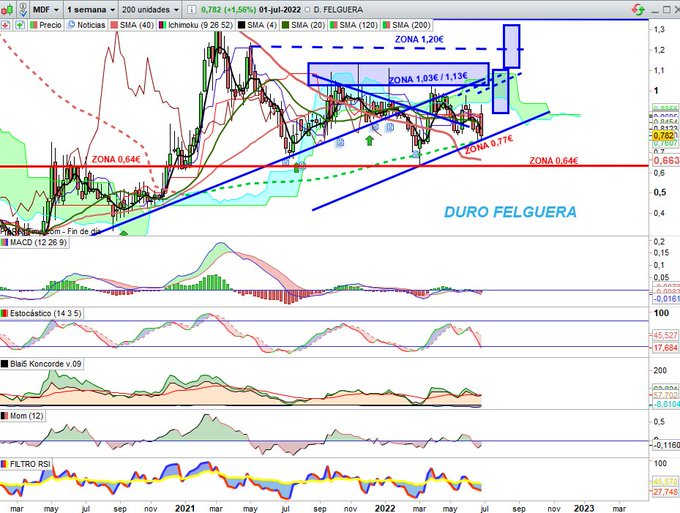The height and width of the screenshot is (513, 680).
Task: Open the Noticias news icon
Action: [72, 25]
